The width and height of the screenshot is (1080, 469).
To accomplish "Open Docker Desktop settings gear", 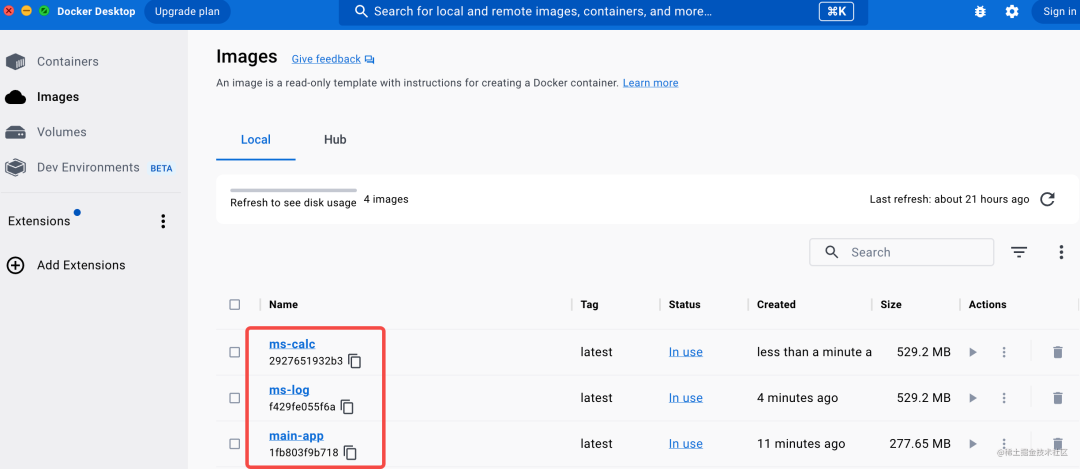I will click(1012, 12).
